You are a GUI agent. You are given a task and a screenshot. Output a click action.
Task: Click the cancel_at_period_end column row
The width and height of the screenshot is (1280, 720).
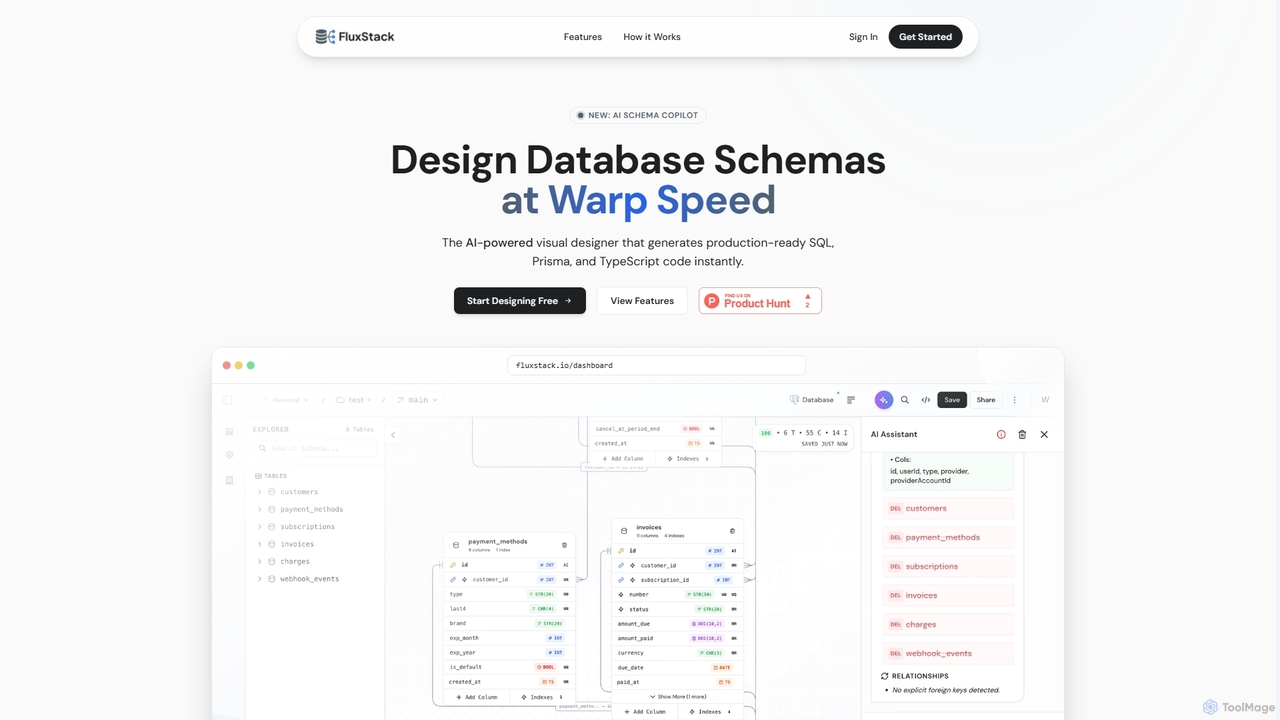click(x=655, y=429)
